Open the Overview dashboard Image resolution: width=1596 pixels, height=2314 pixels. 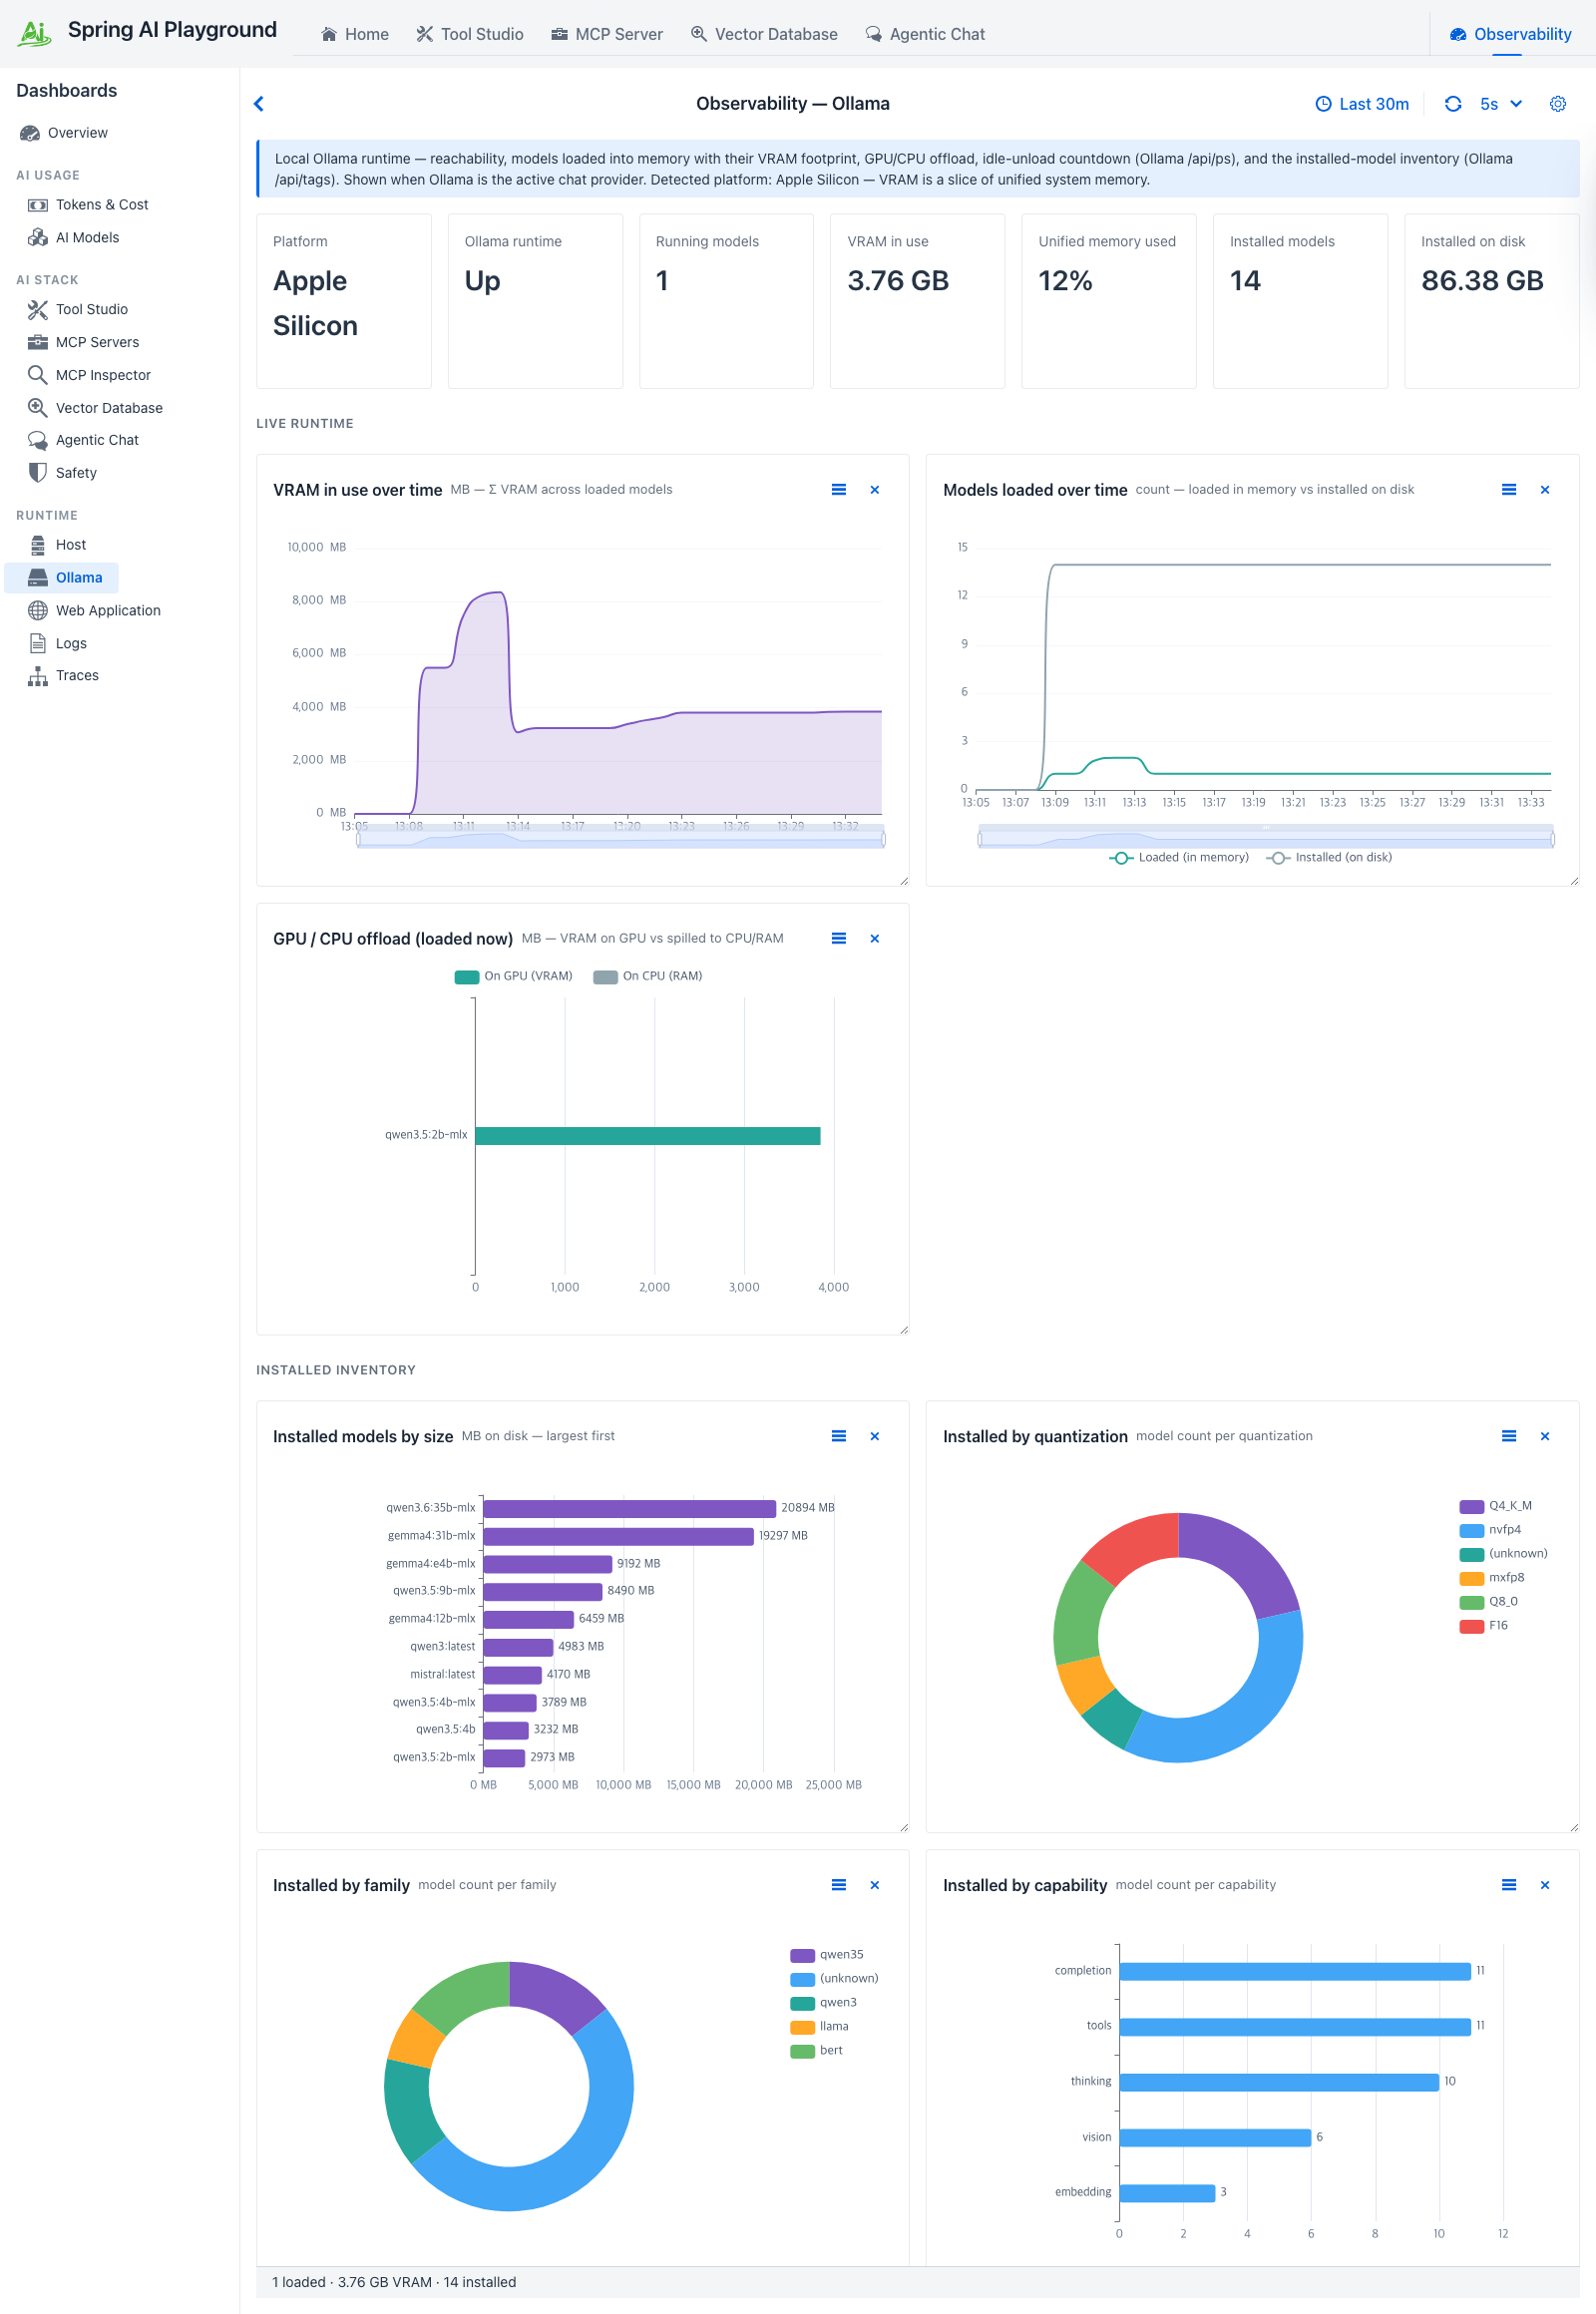point(64,133)
